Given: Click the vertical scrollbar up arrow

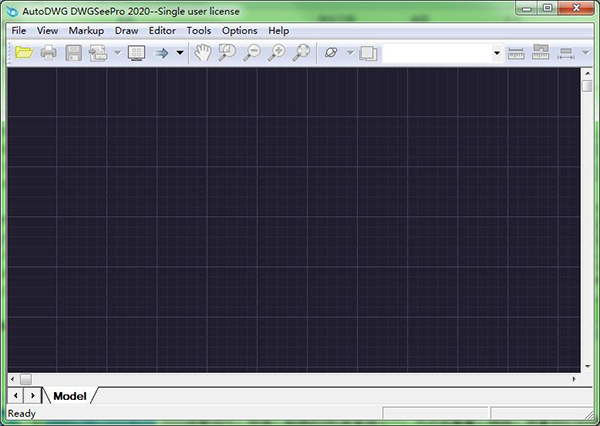Looking at the screenshot, I should (587, 73).
